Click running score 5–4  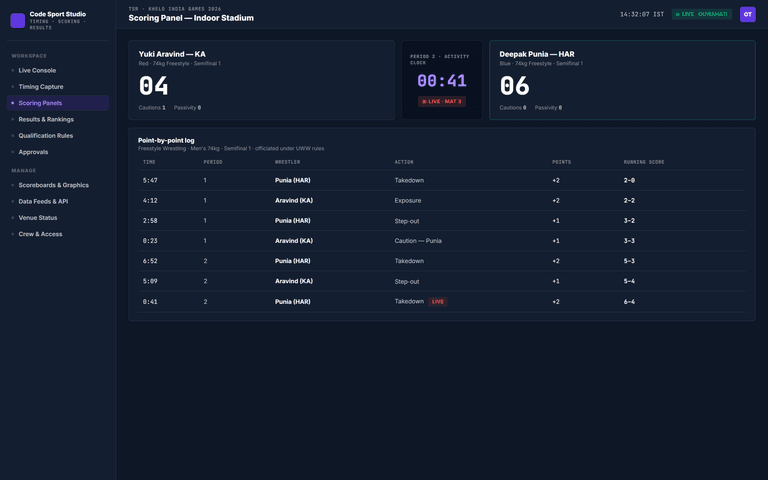coord(629,281)
